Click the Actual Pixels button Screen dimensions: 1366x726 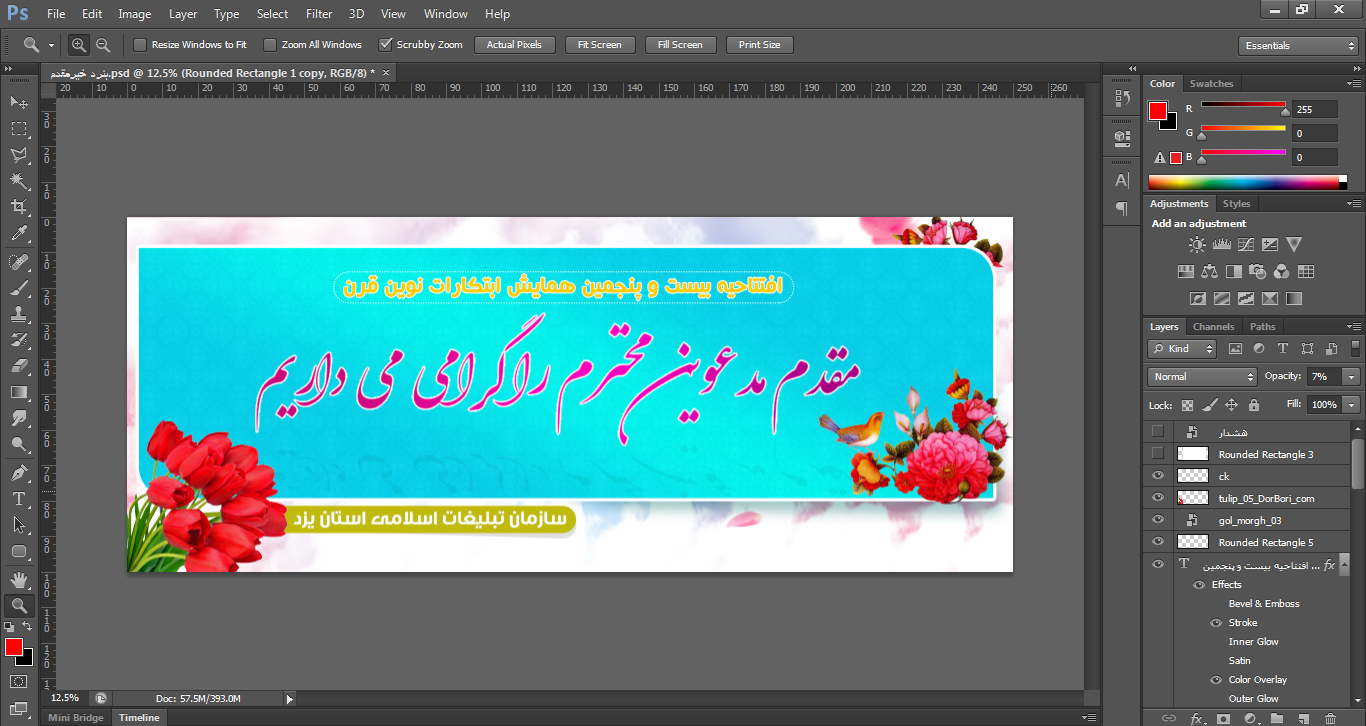pyautogui.click(x=514, y=45)
